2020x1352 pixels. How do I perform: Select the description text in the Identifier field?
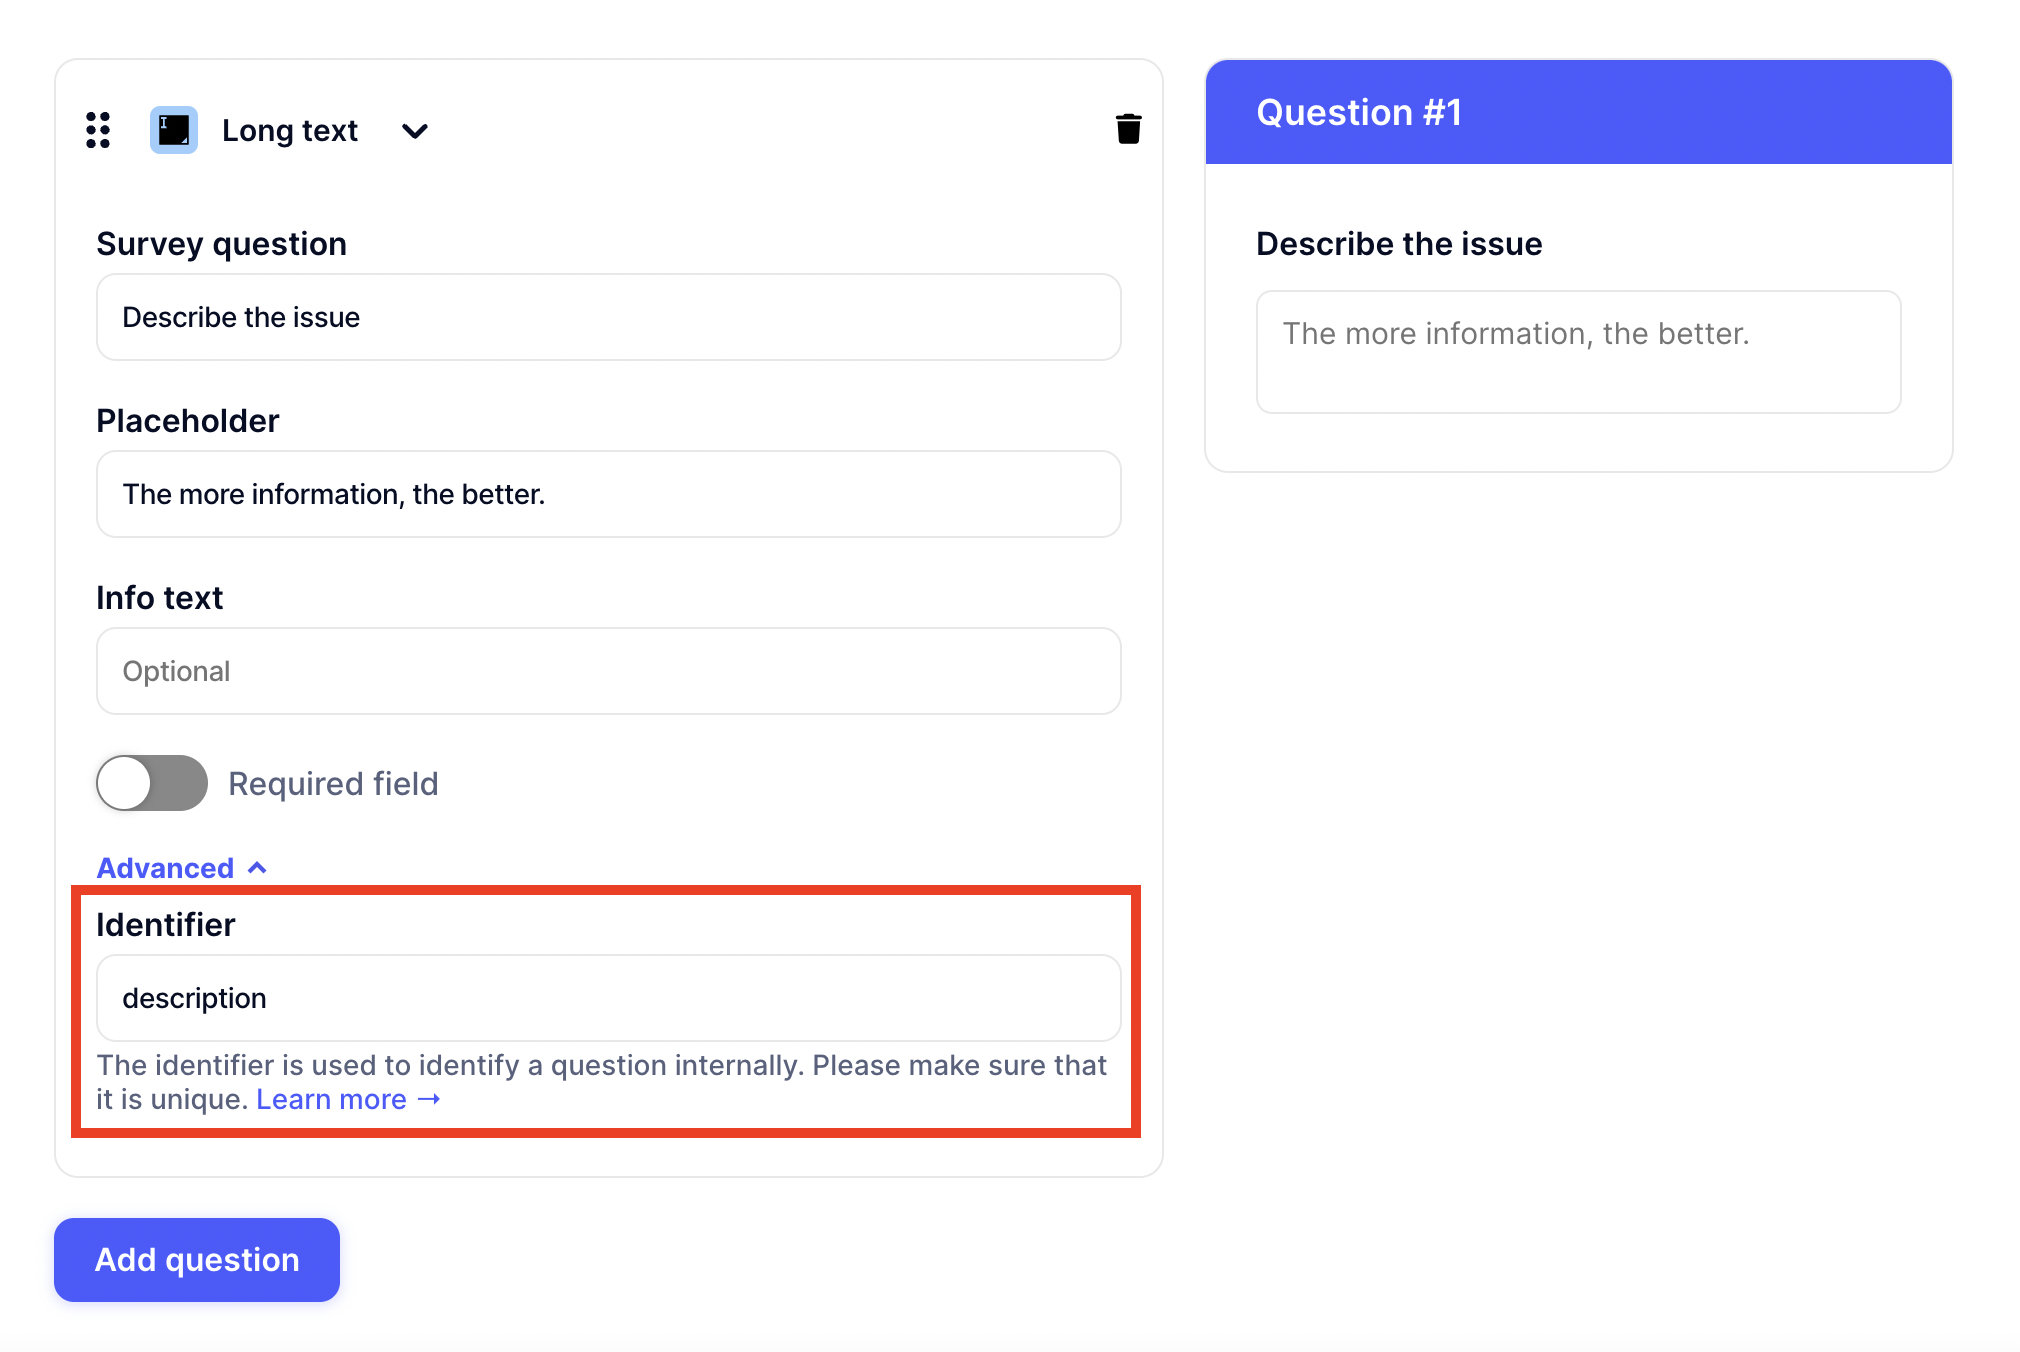point(194,997)
